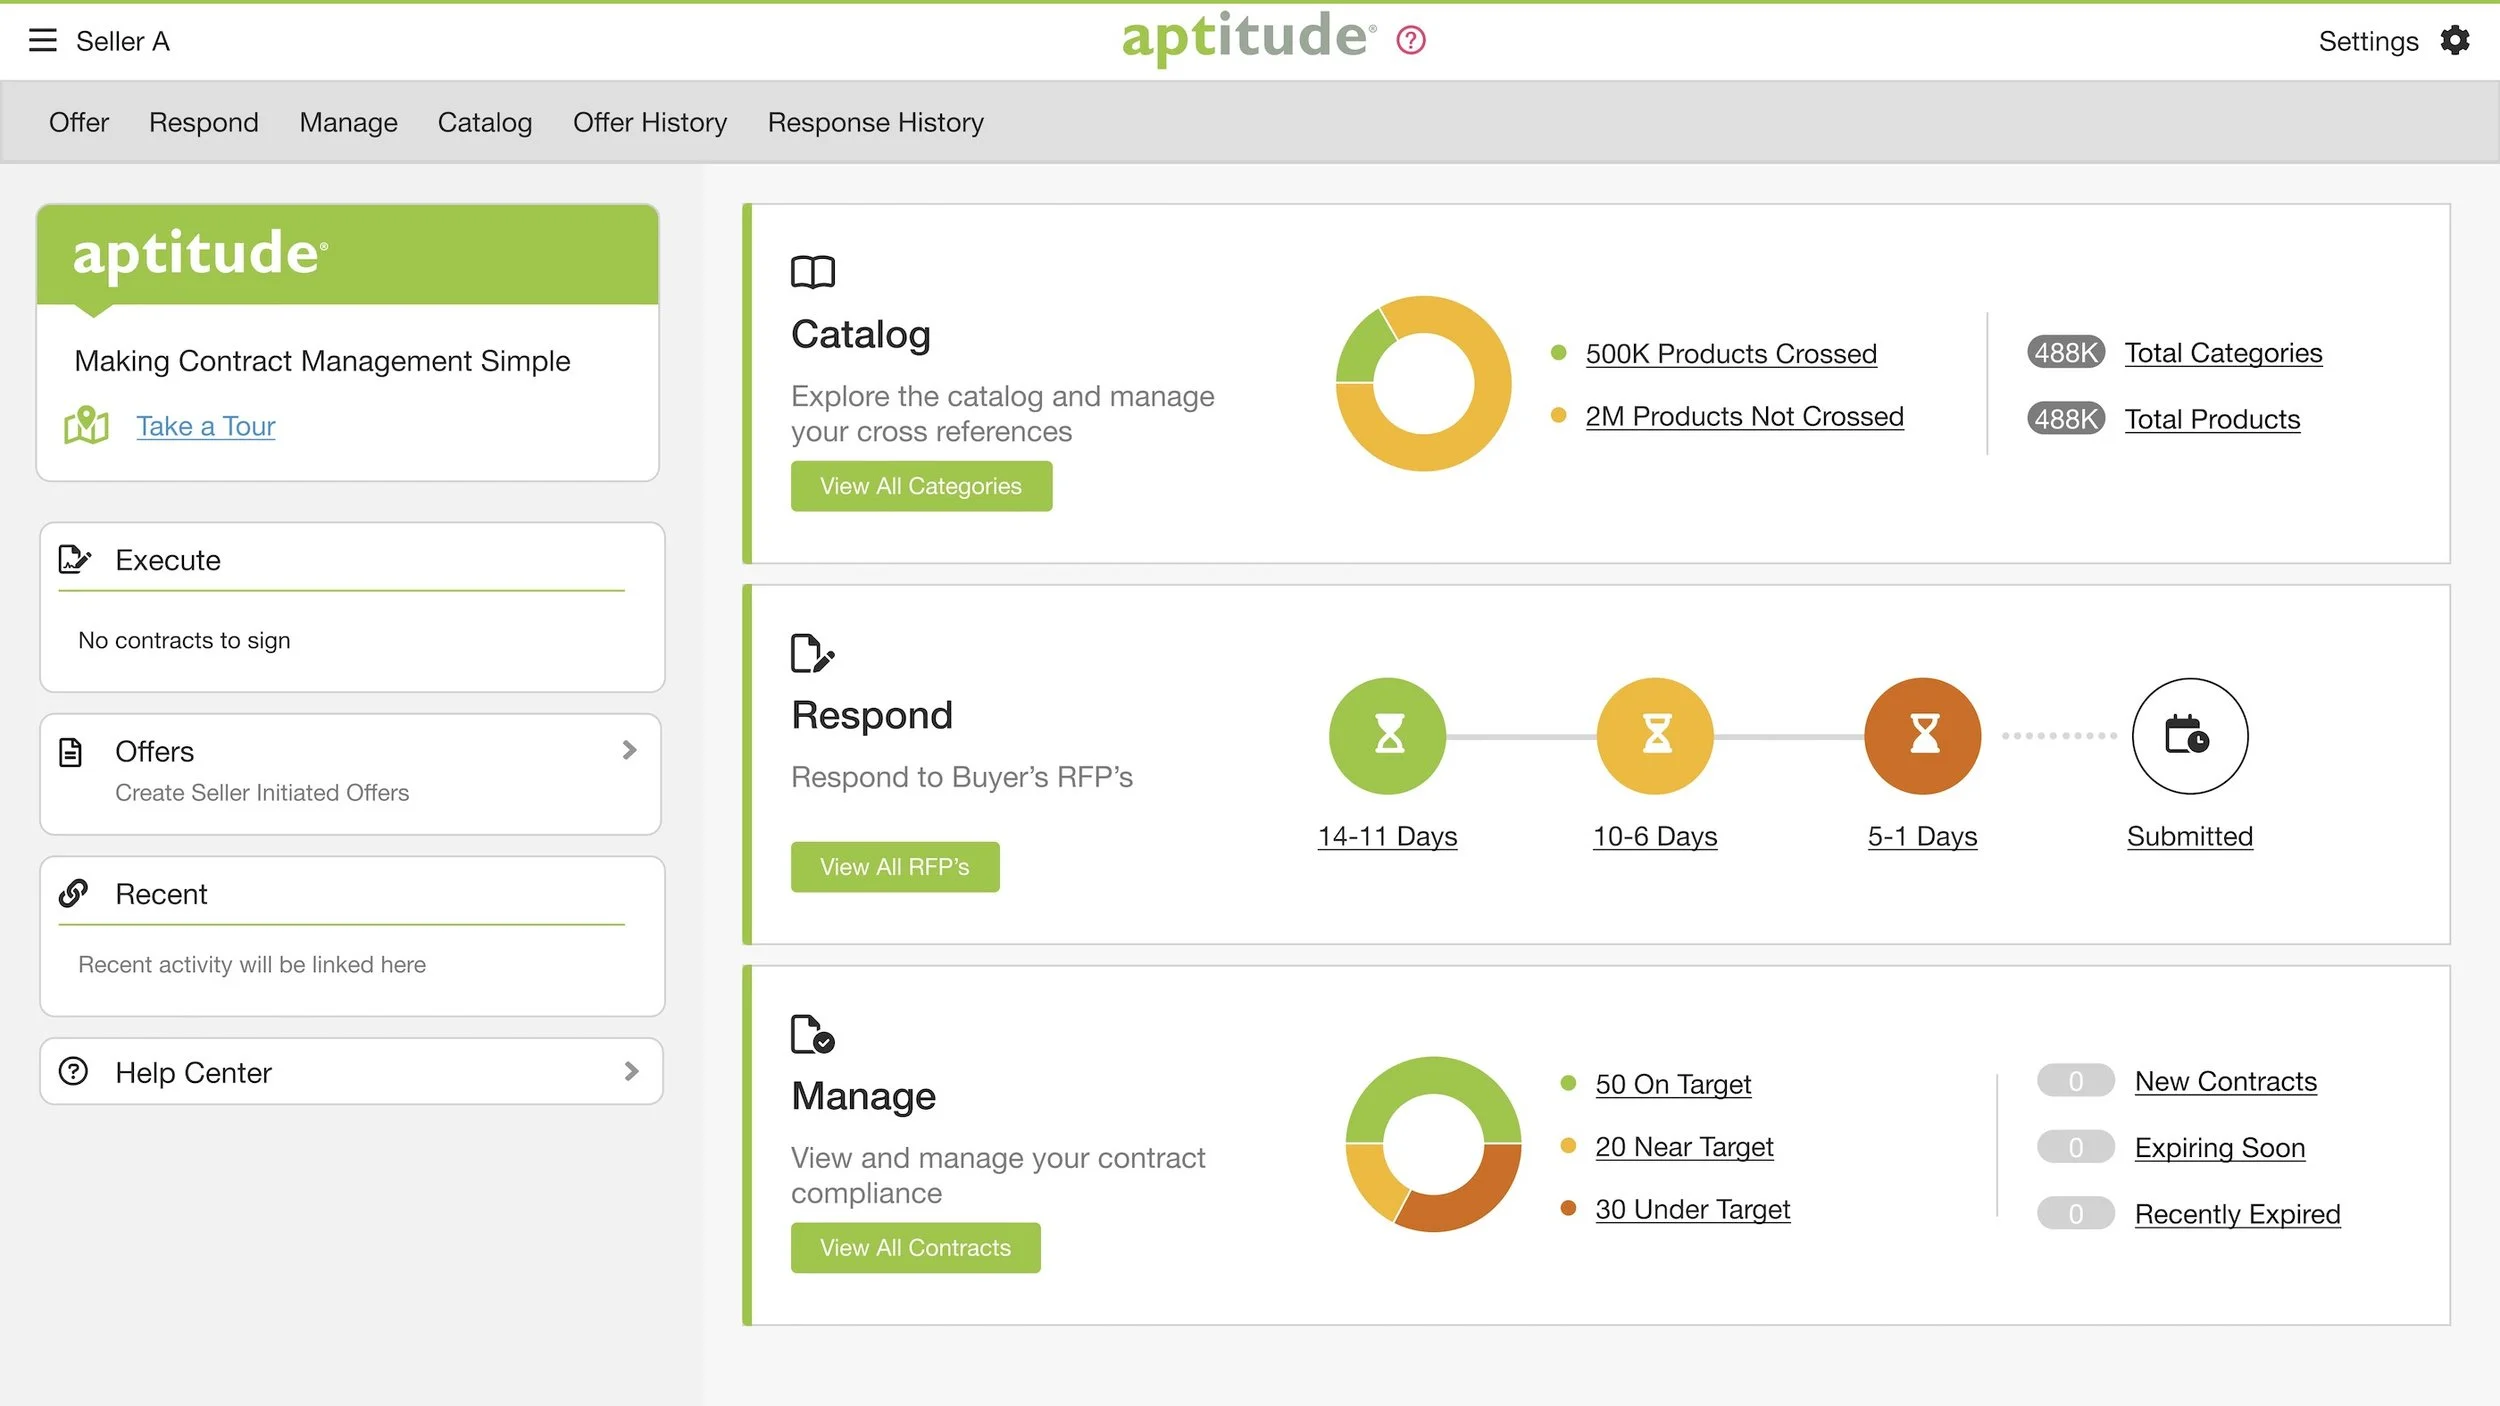Click the 'Making Contract Management Simple' tagline
The width and height of the screenshot is (2500, 1406).
coord(322,361)
